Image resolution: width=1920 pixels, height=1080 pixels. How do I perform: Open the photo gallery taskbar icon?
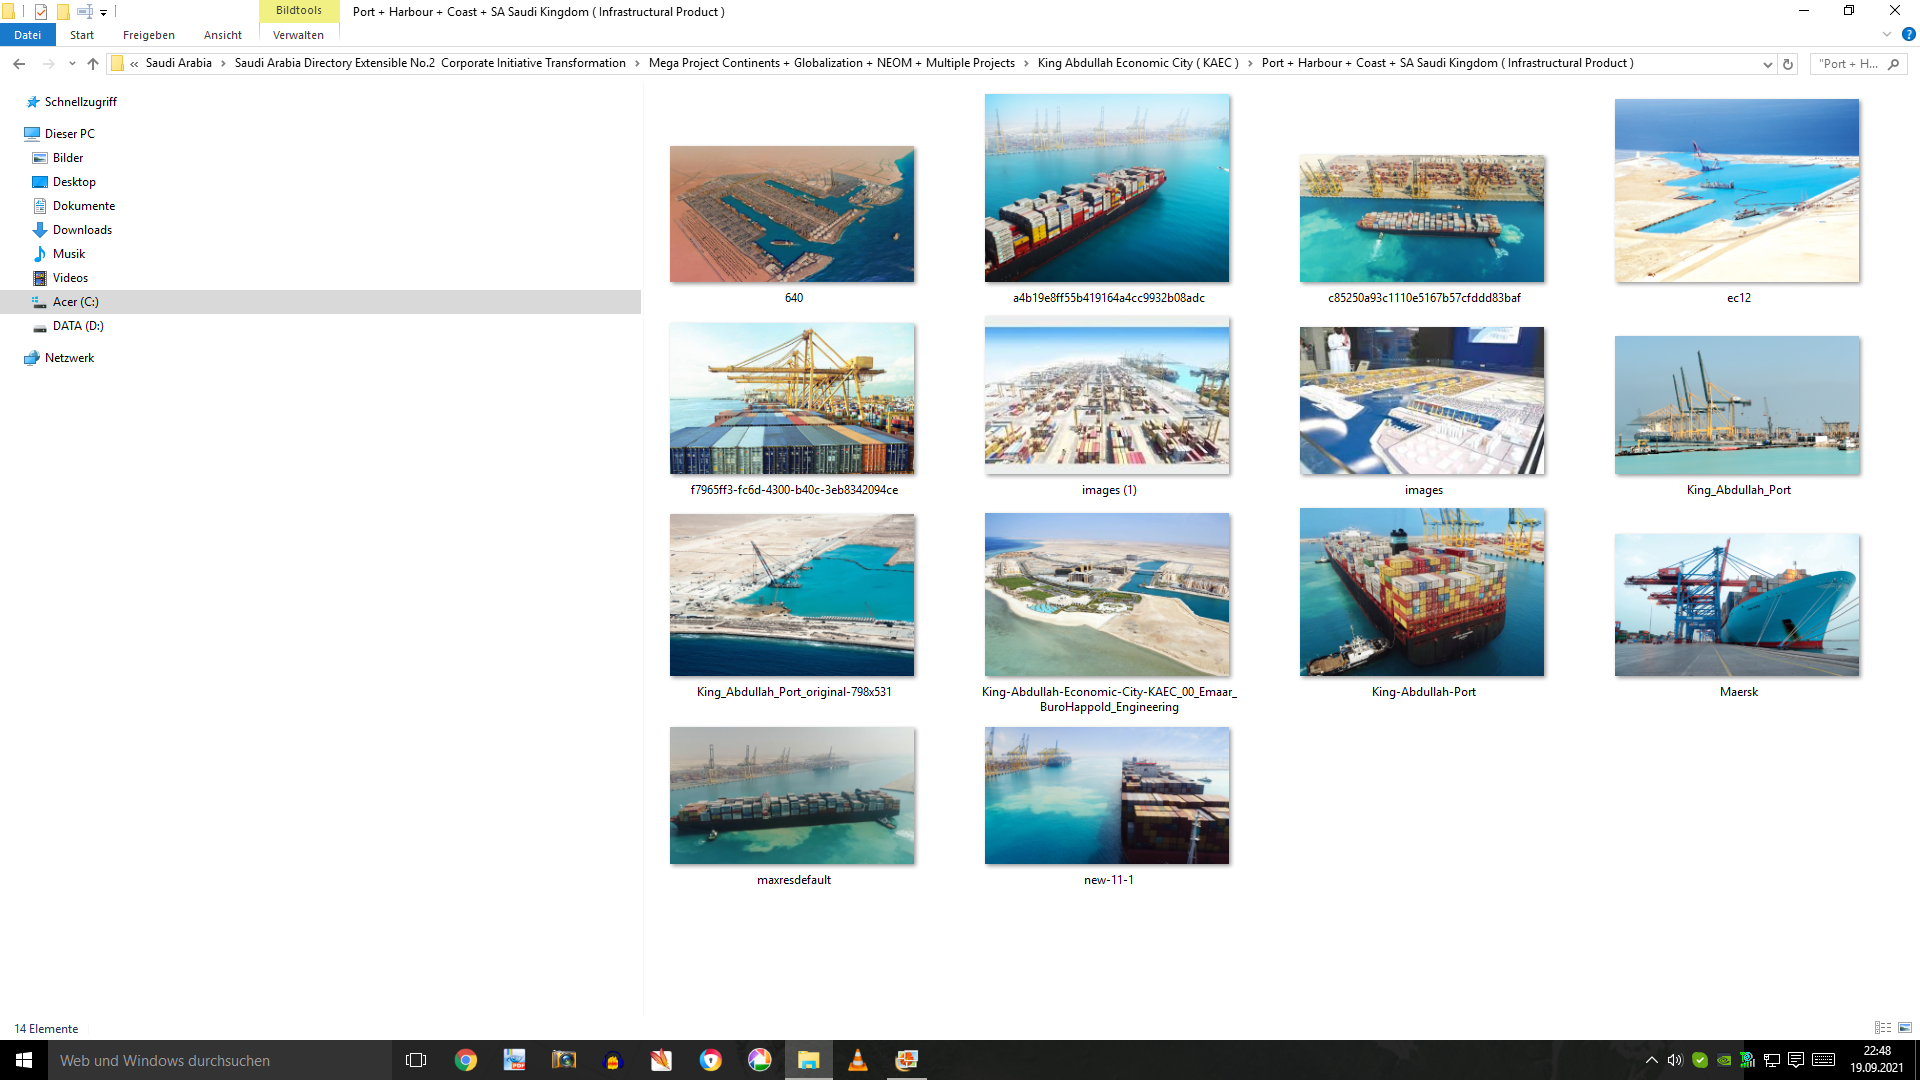(x=906, y=1060)
